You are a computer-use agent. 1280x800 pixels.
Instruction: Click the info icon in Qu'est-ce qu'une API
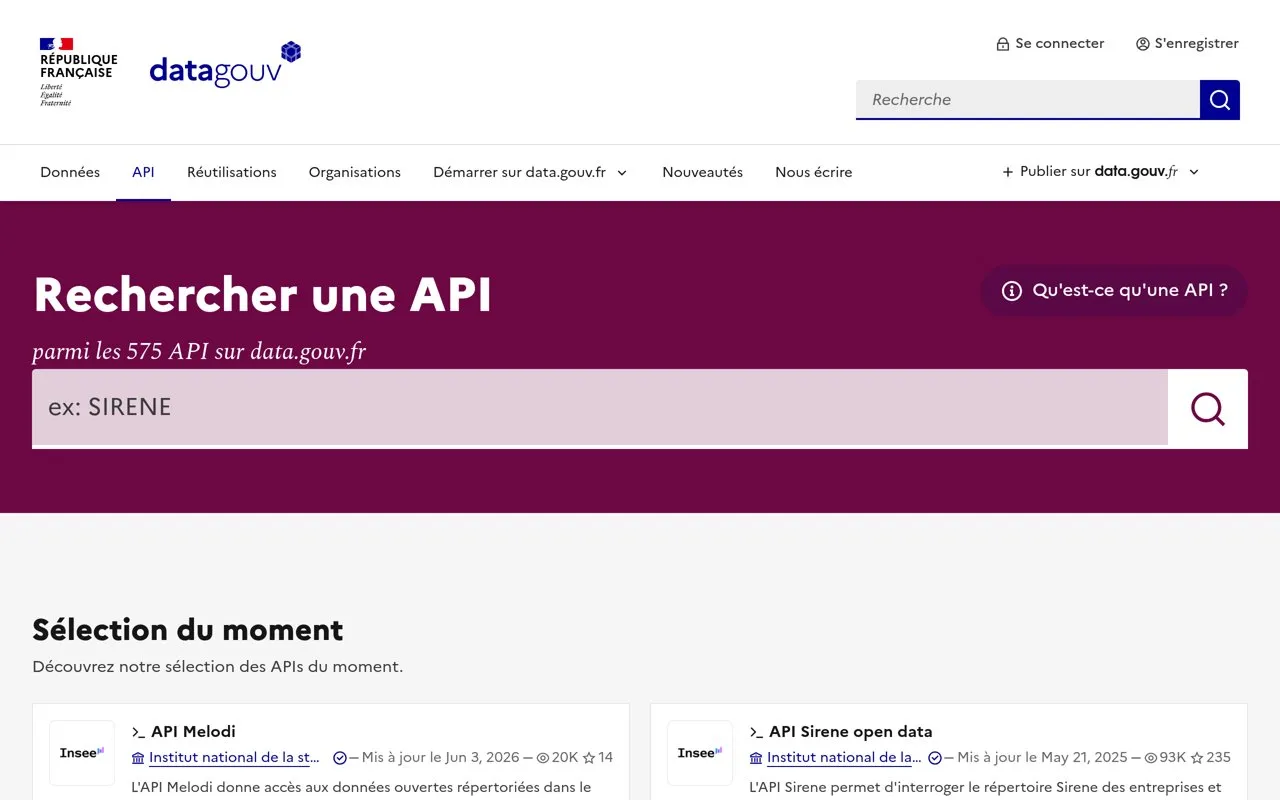1012,291
